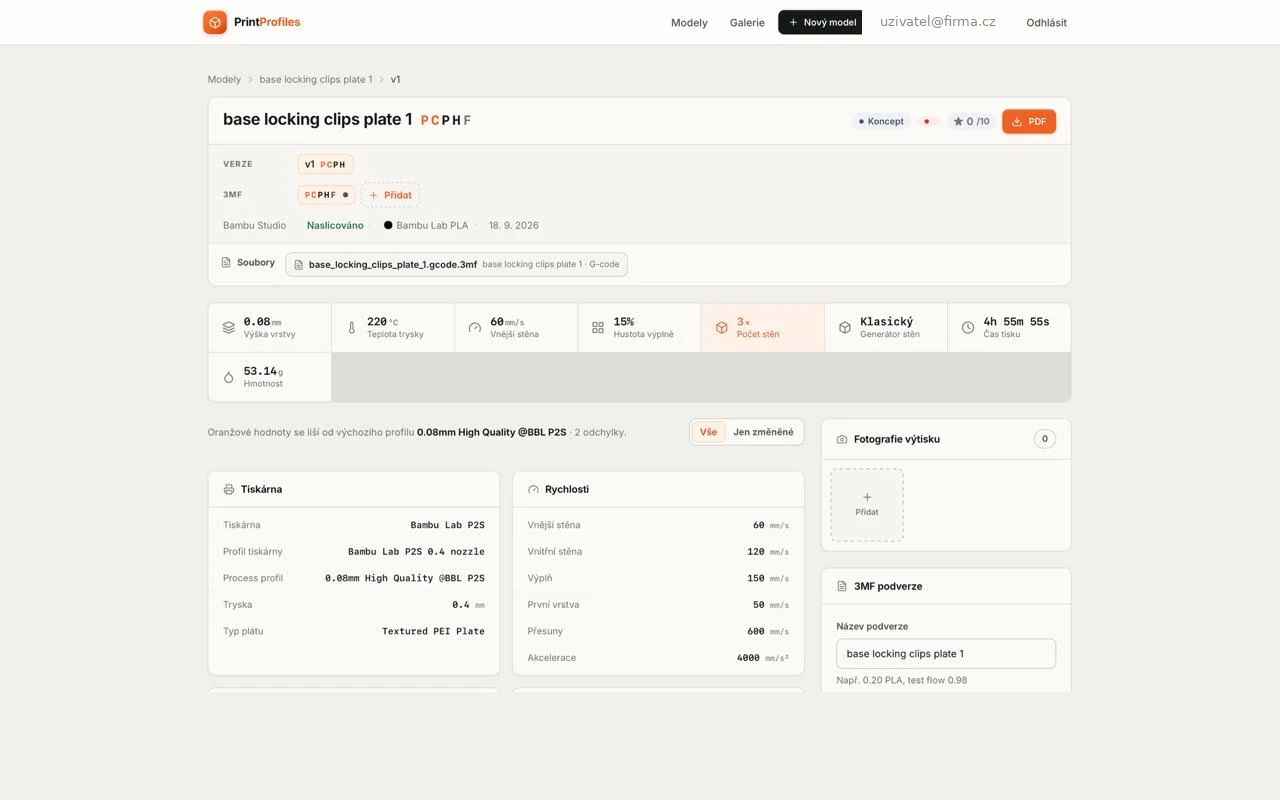This screenshot has width=1280, height=800.
Task: Click the wall generator box icon
Action: (845, 327)
